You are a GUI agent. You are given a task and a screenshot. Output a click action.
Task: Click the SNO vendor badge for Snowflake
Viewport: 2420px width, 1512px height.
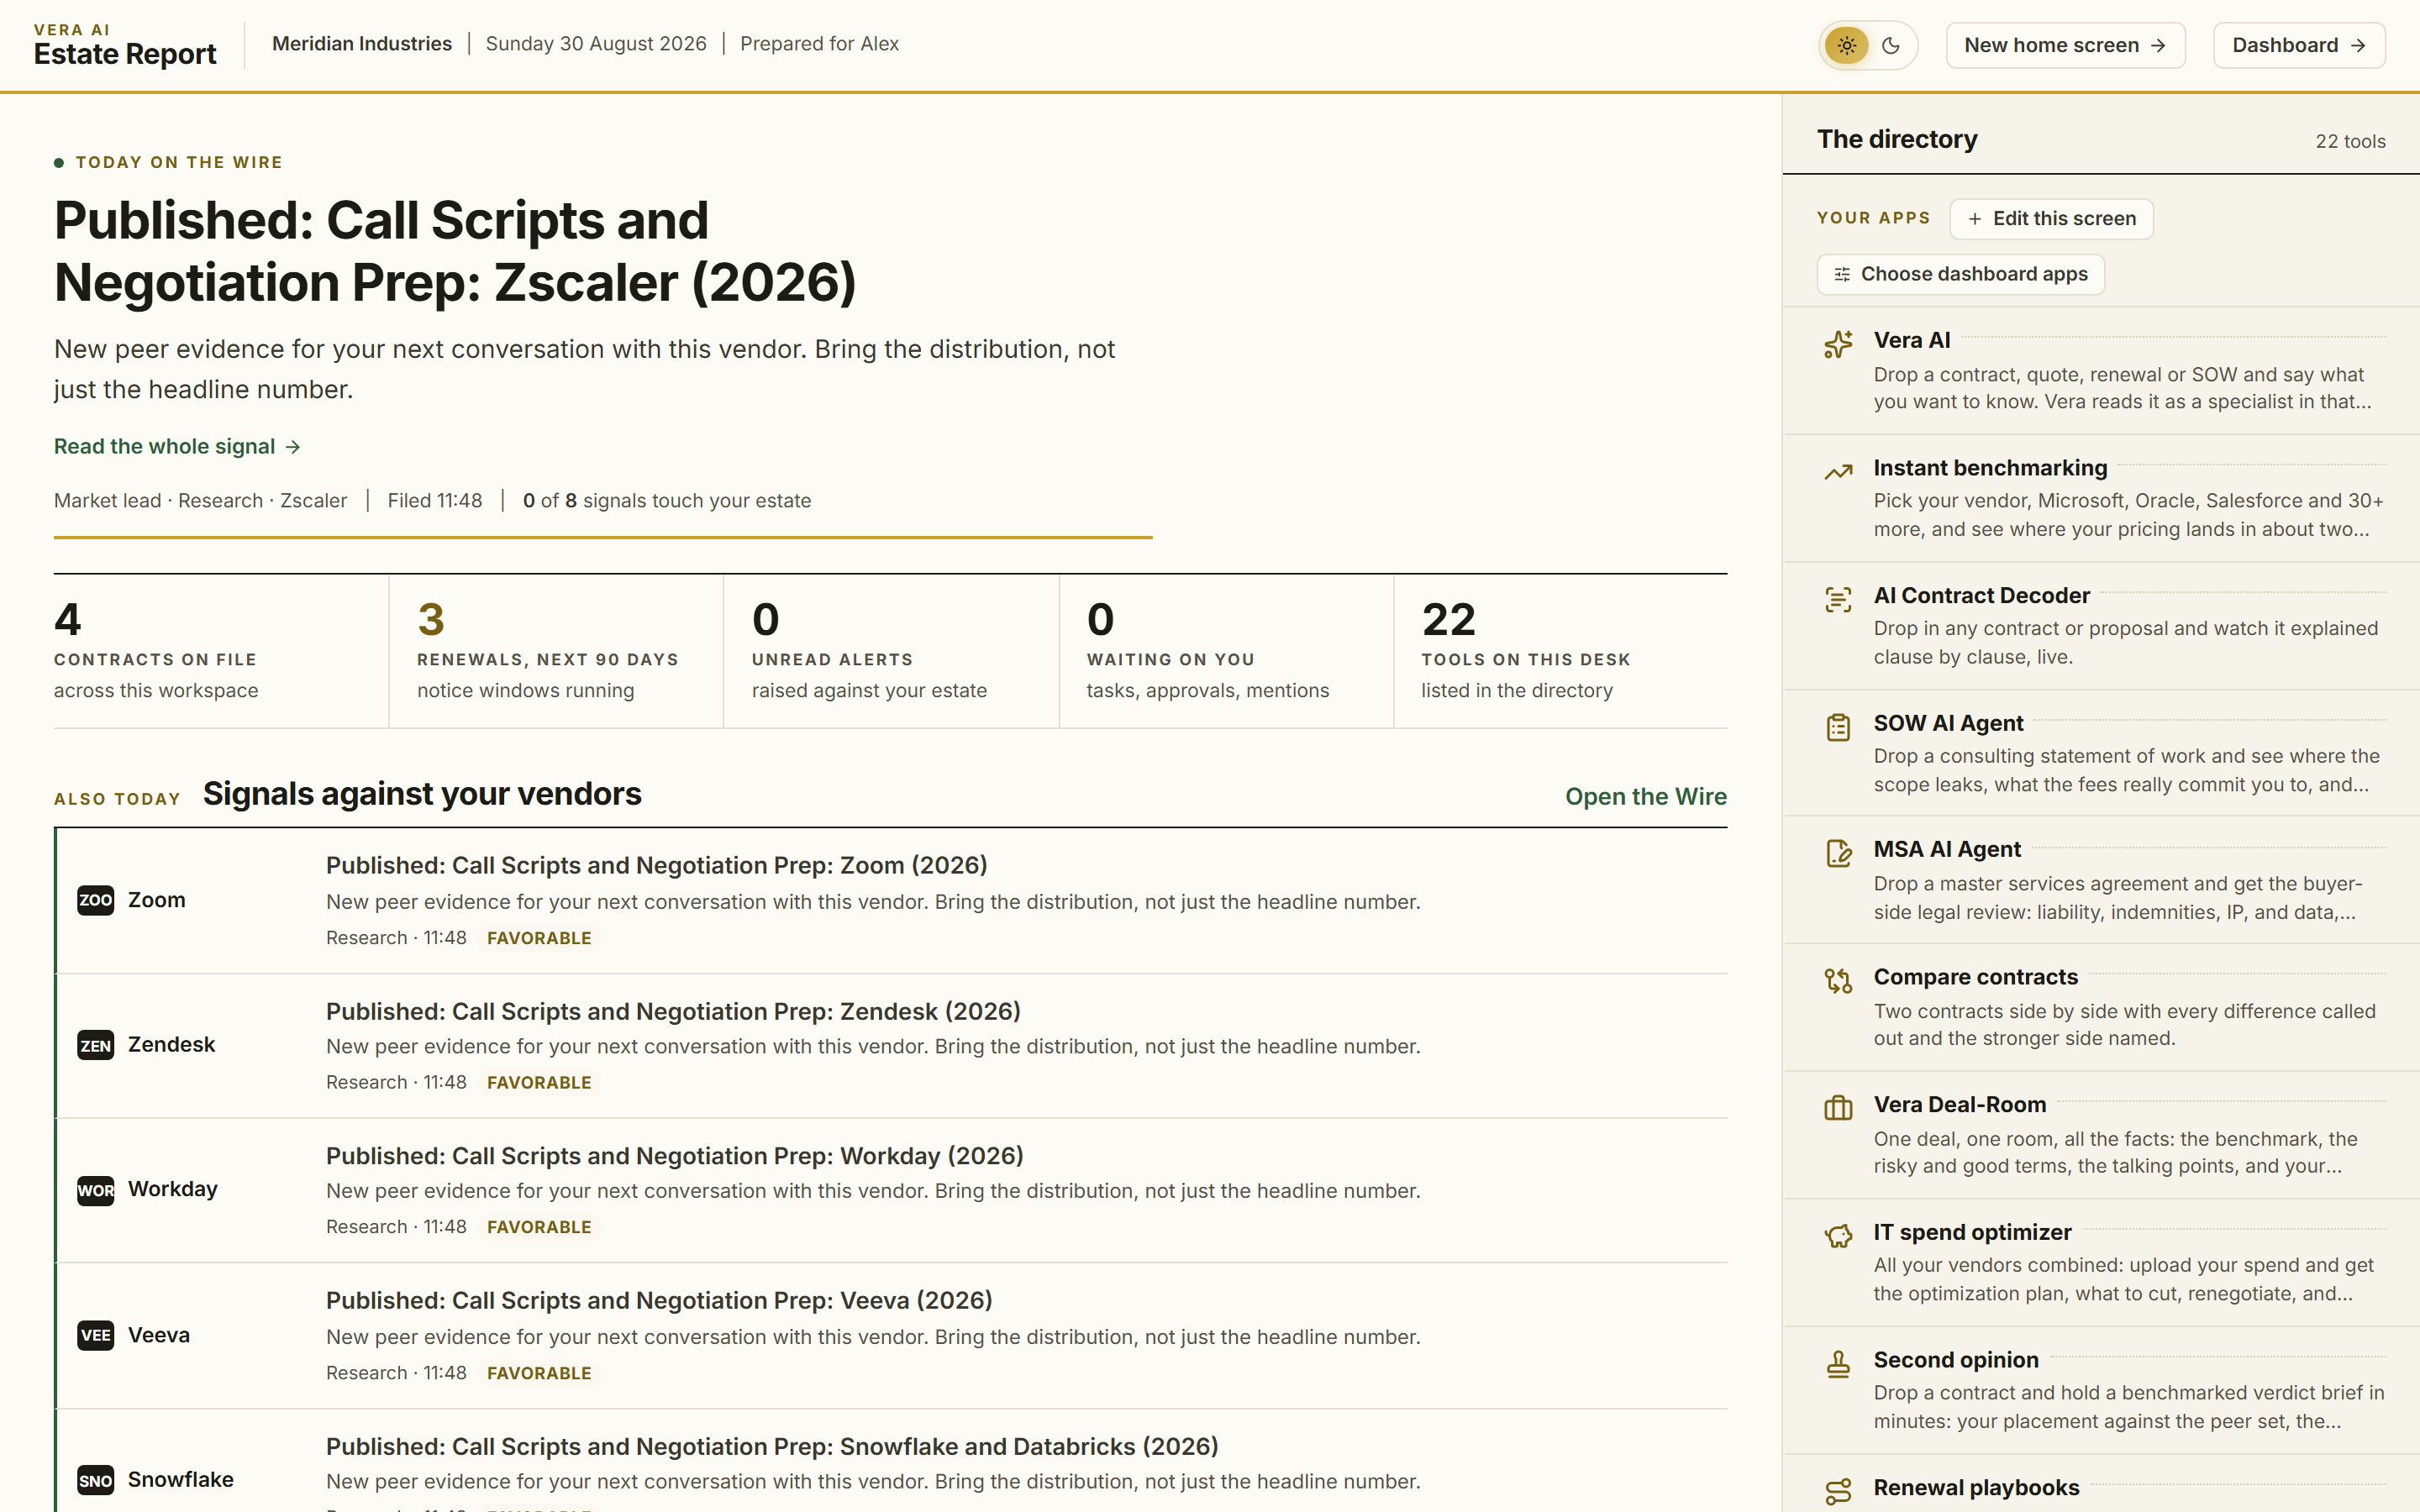tap(96, 1480)
